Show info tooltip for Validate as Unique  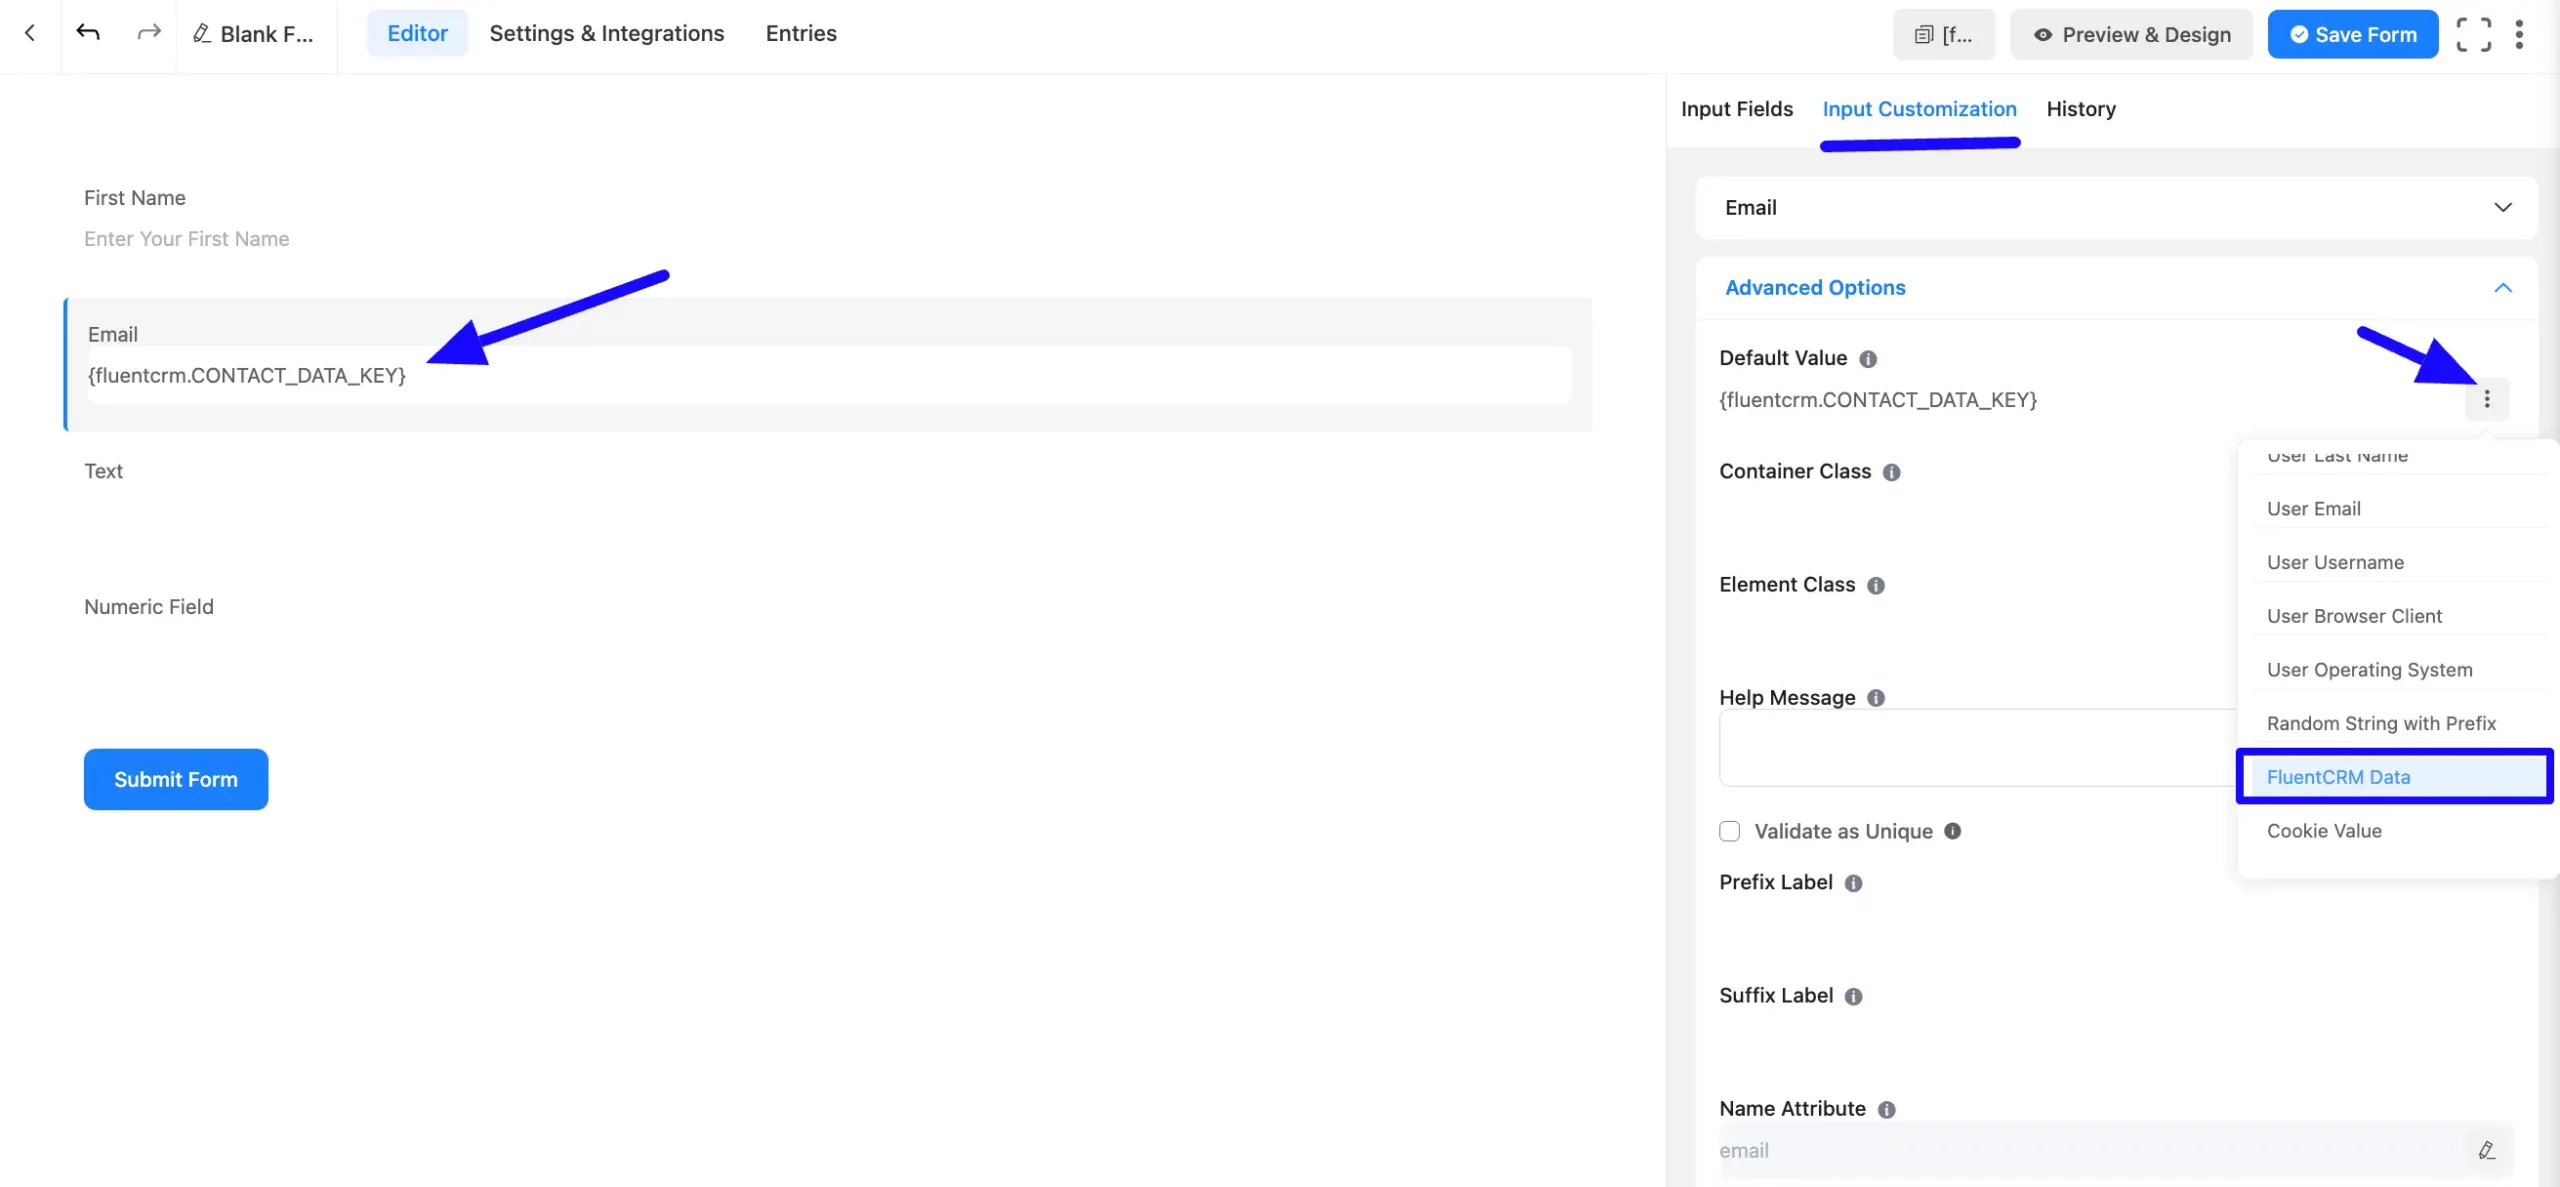[1952, 831]
